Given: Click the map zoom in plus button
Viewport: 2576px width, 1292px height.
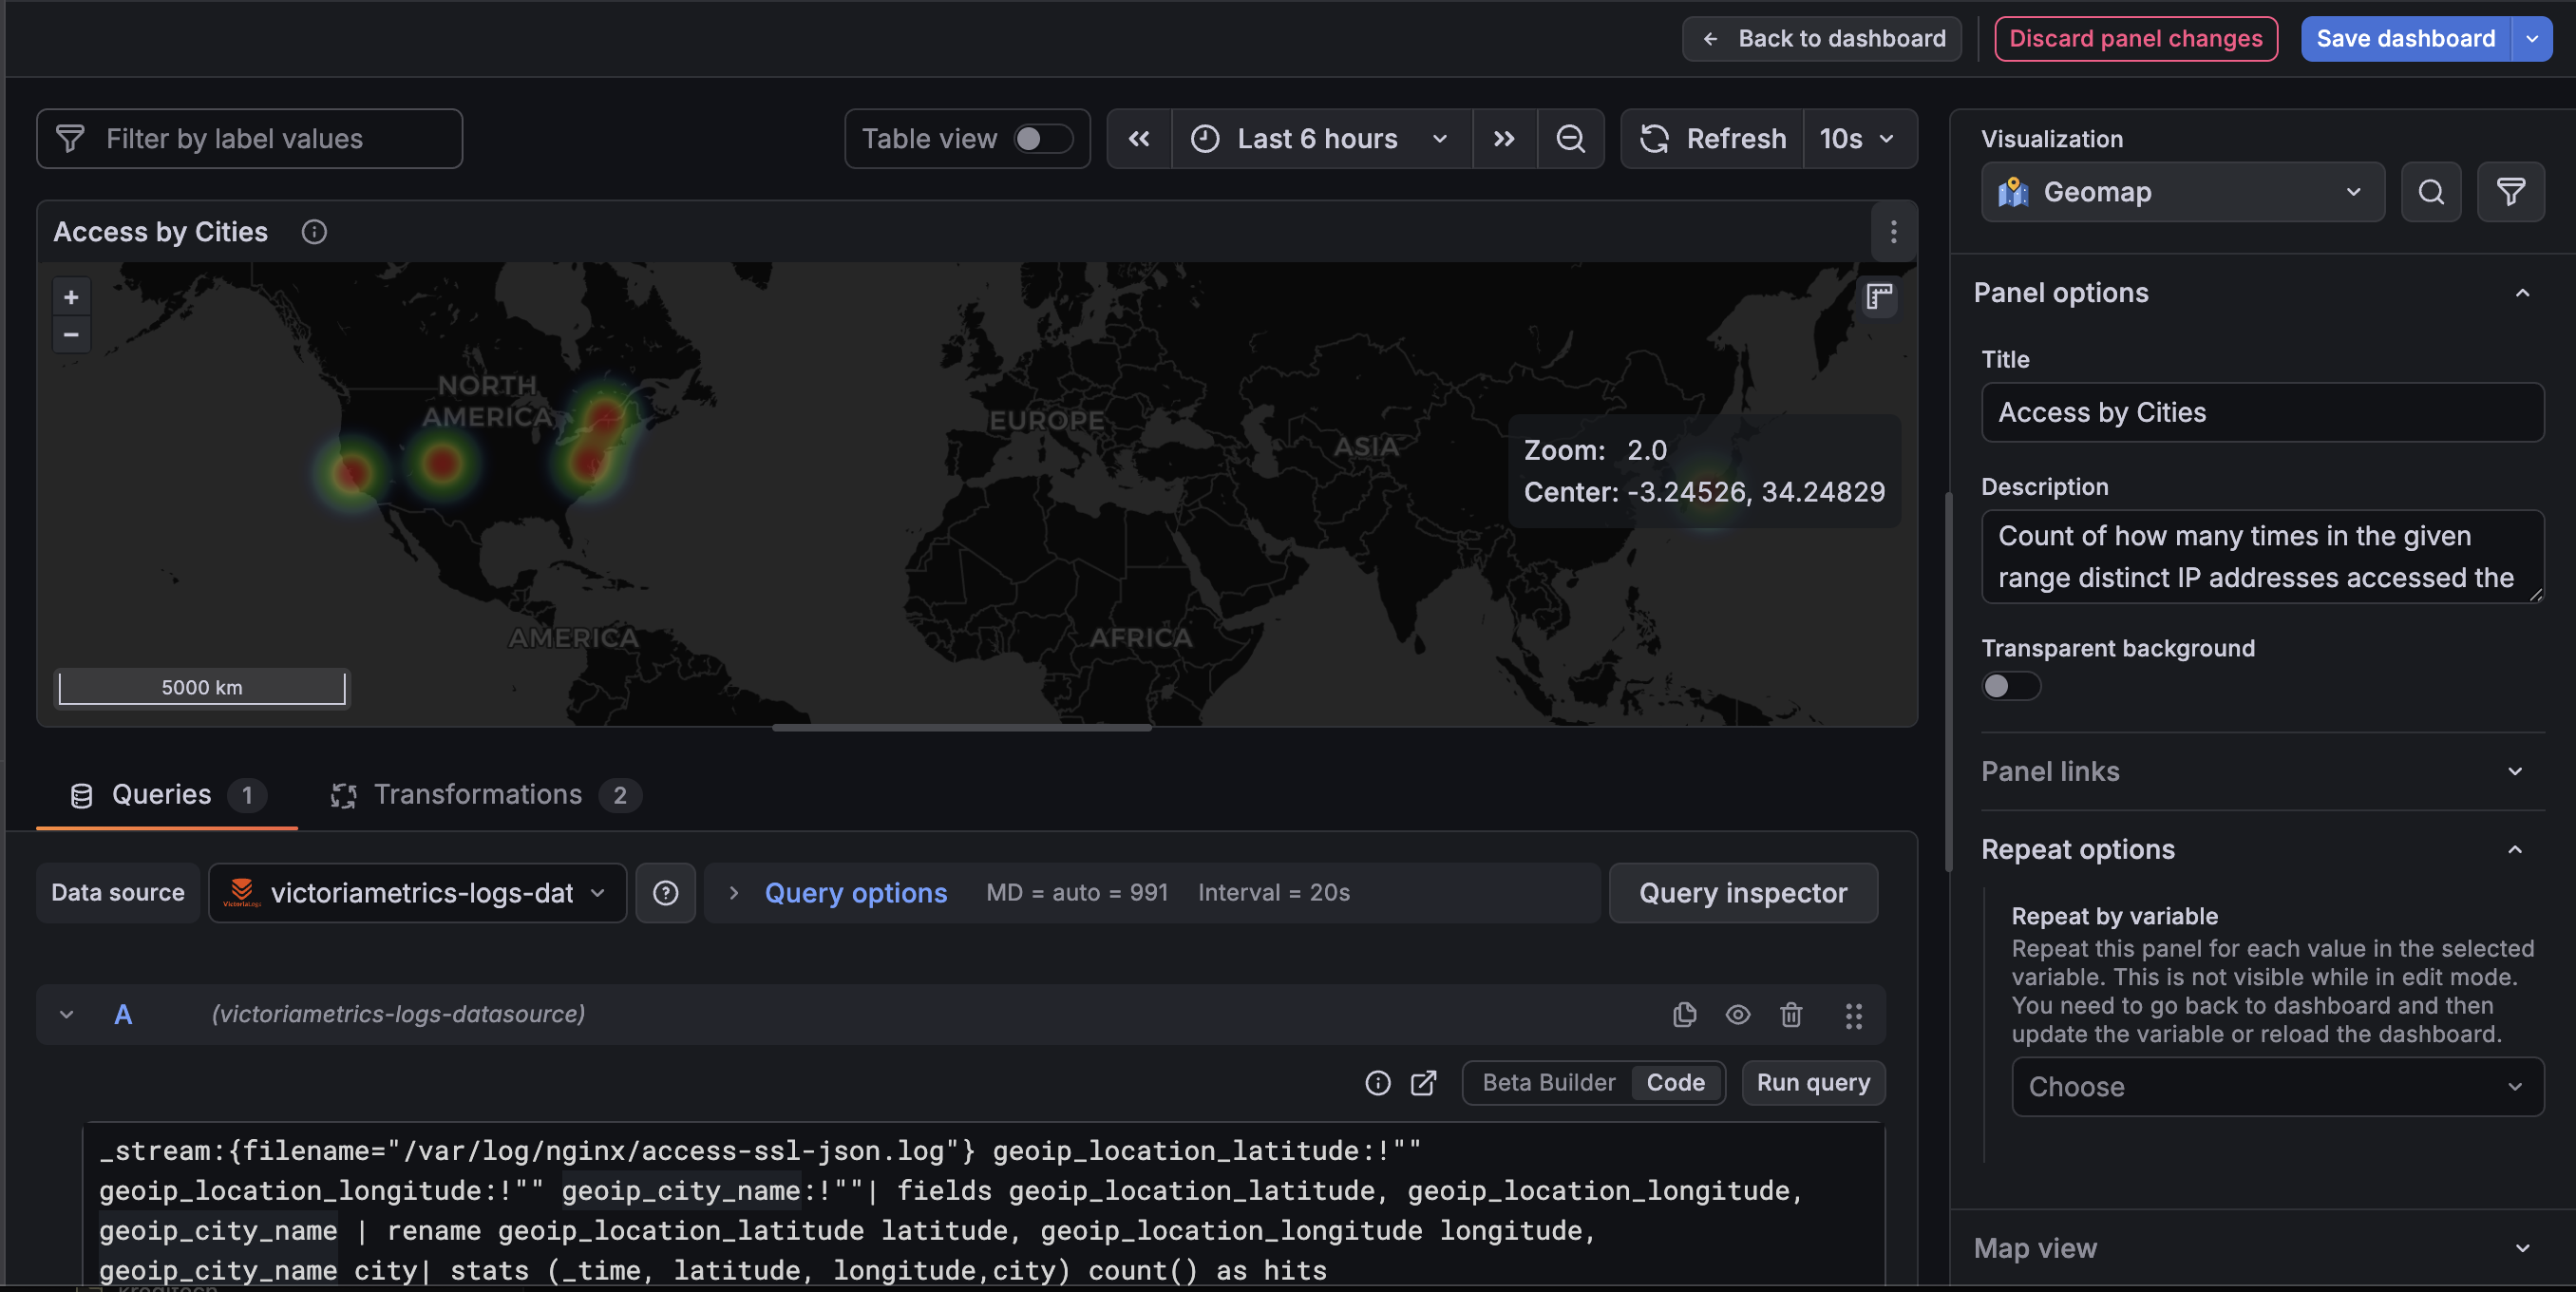Looking at the screenshot, I should pyautogui.click(x=71, y=297).
